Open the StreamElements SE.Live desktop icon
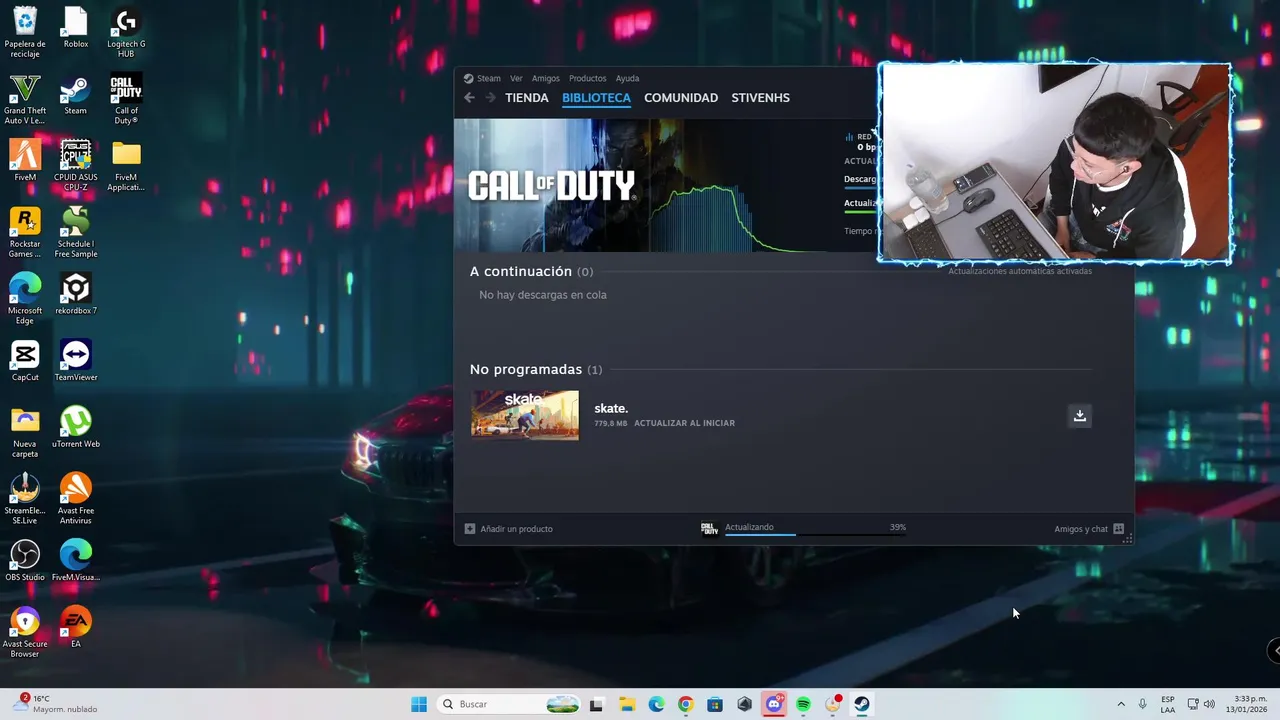 (25, 499)
